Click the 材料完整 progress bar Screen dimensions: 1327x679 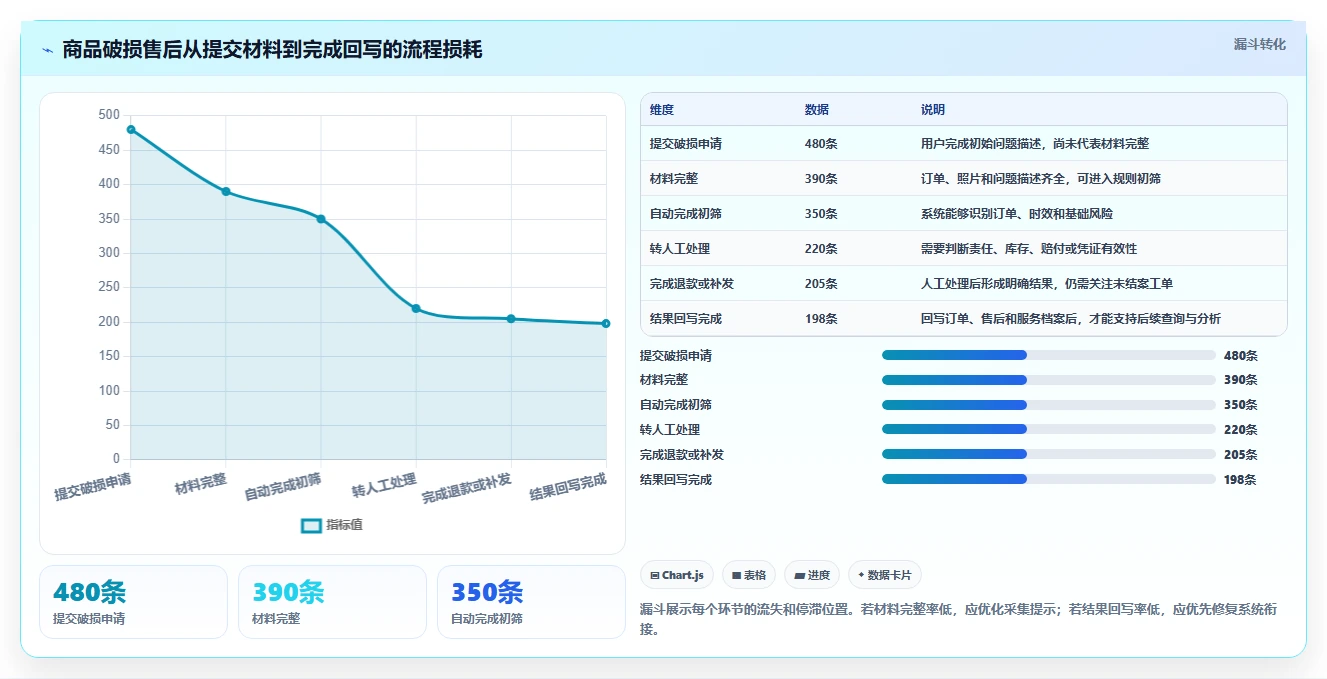(1048, 380)
